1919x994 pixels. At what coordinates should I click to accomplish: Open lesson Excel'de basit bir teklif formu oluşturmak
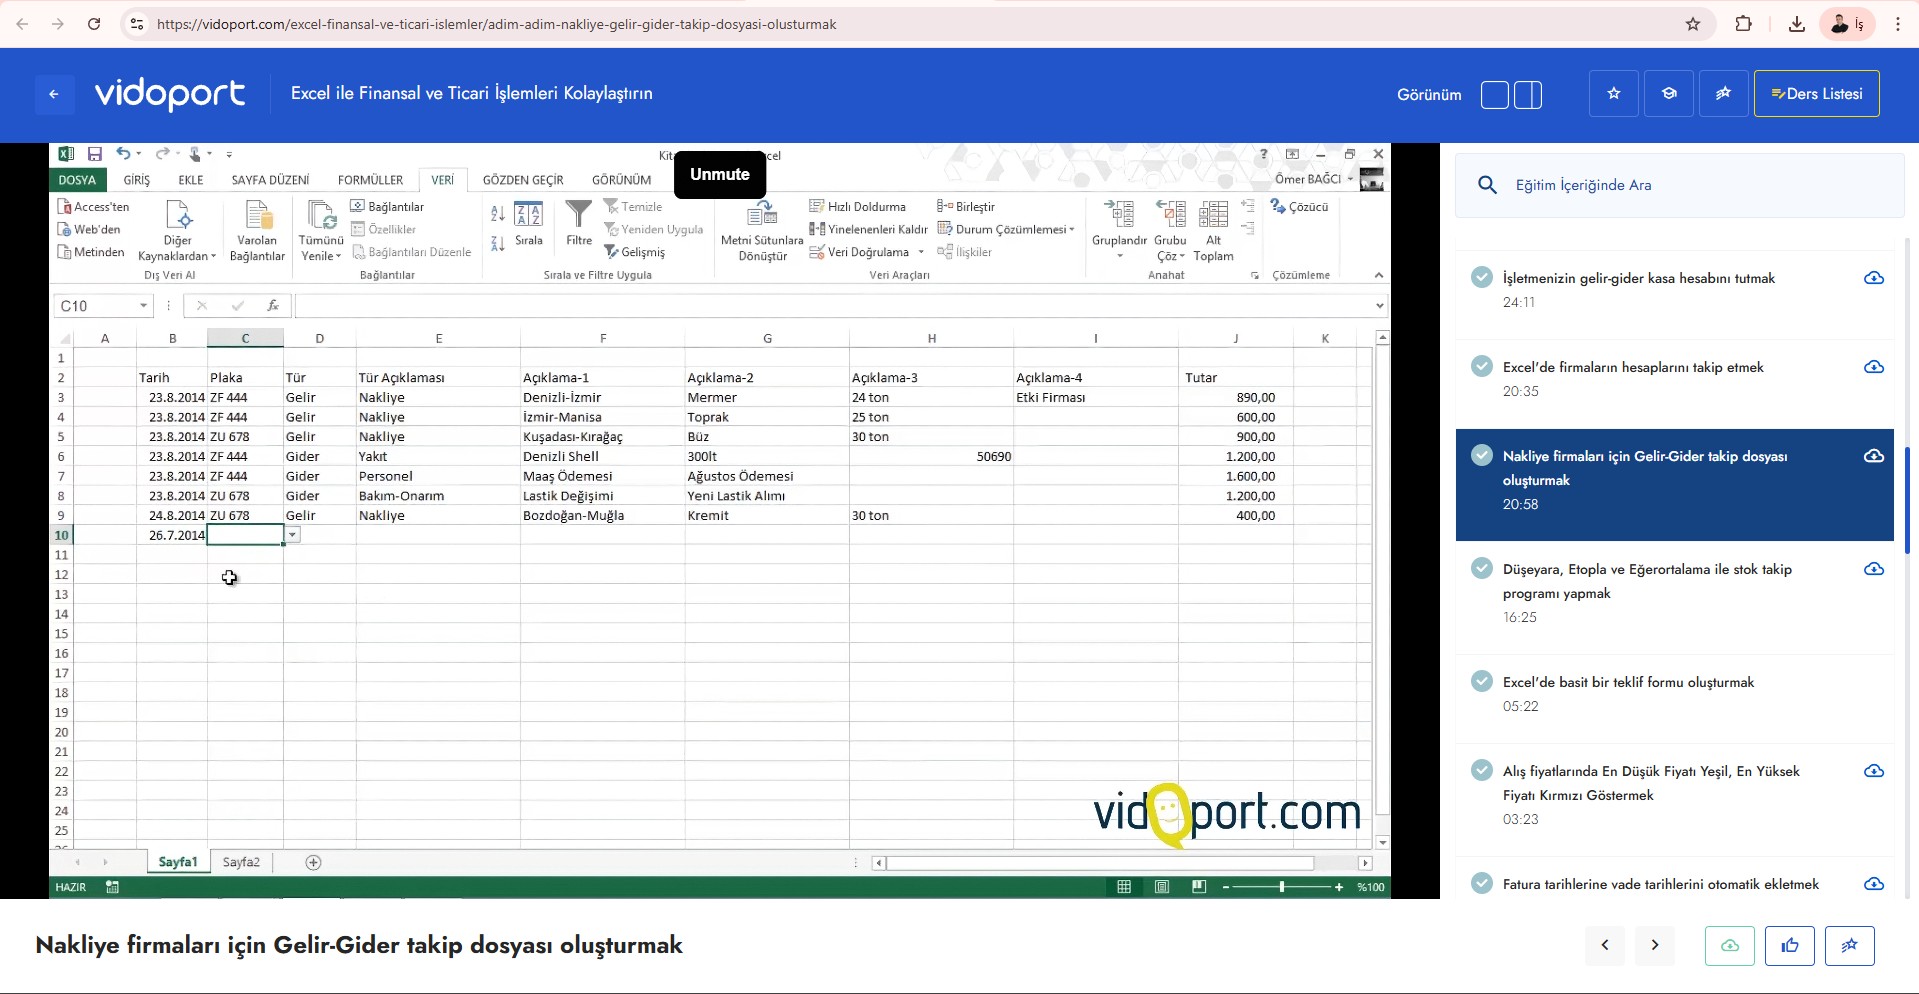(x=1628, y=682)
